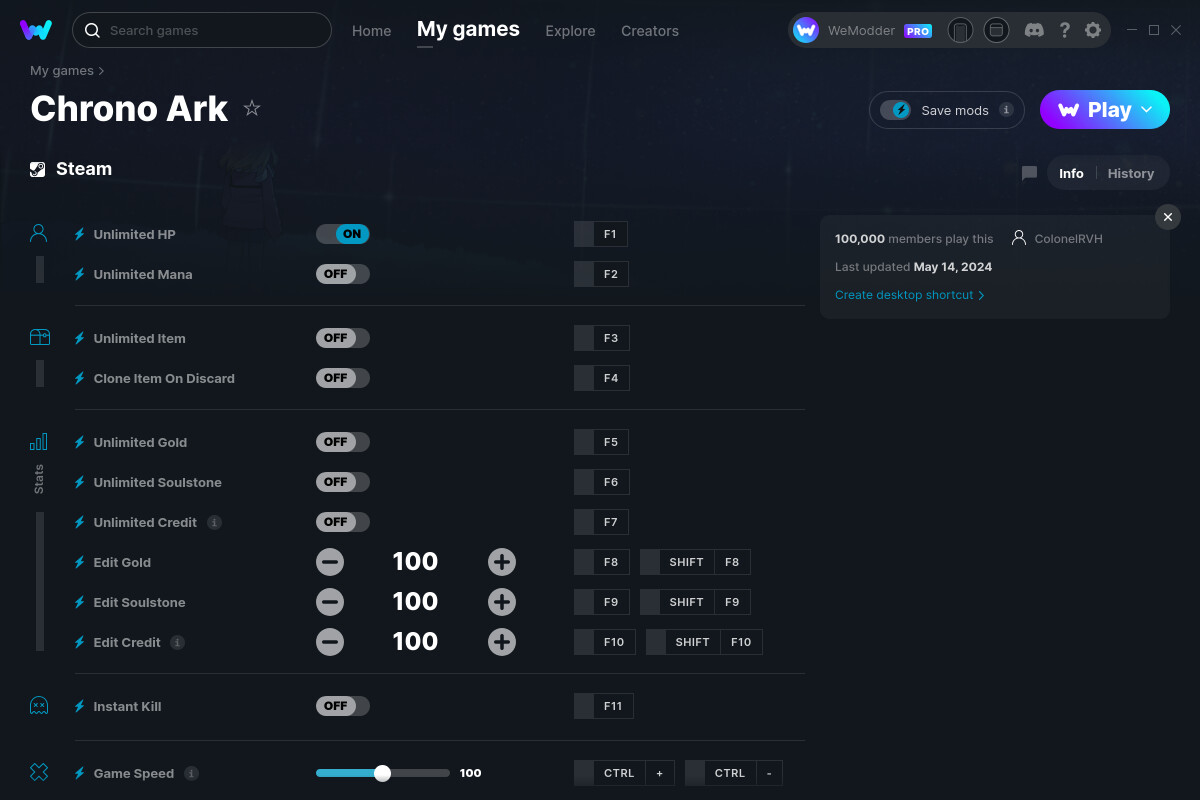1200x800 pixels.
Task: Change the F3 hotkey for Unlimited Item
Action: click(x=601, y=338)
